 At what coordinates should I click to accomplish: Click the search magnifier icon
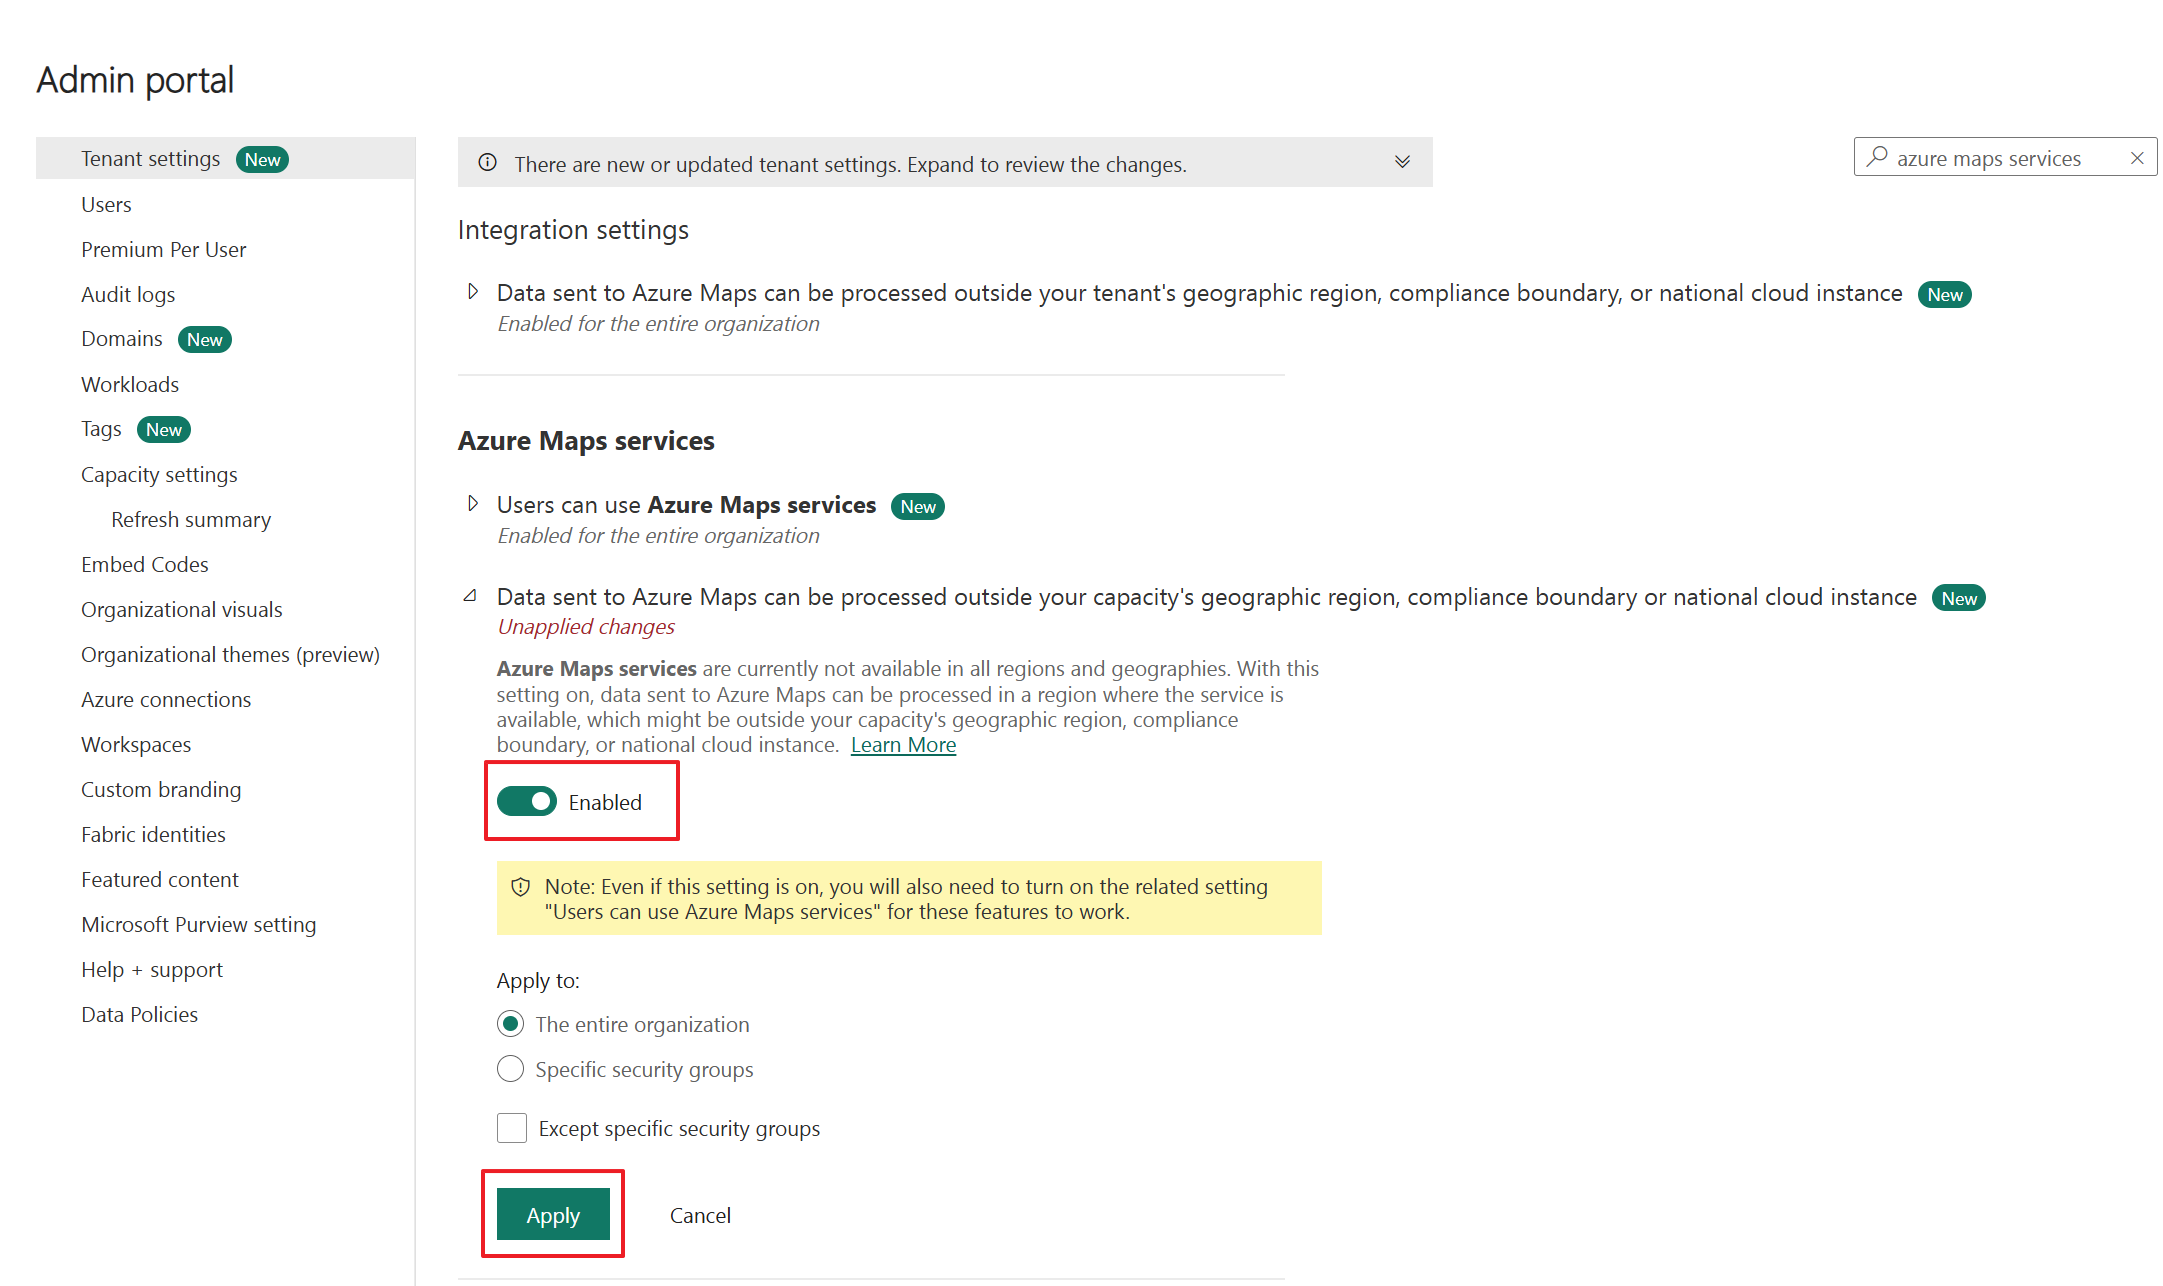click(x=1877, y=157)
